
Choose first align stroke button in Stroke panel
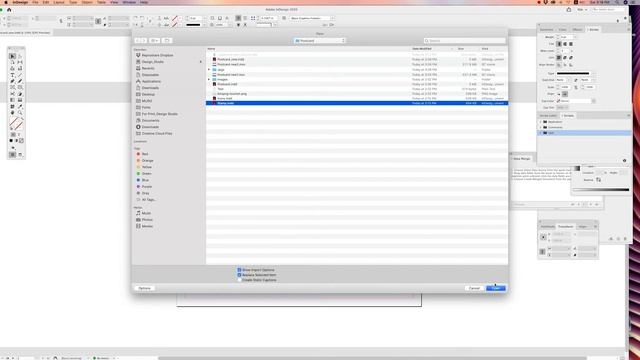point(559,65)
